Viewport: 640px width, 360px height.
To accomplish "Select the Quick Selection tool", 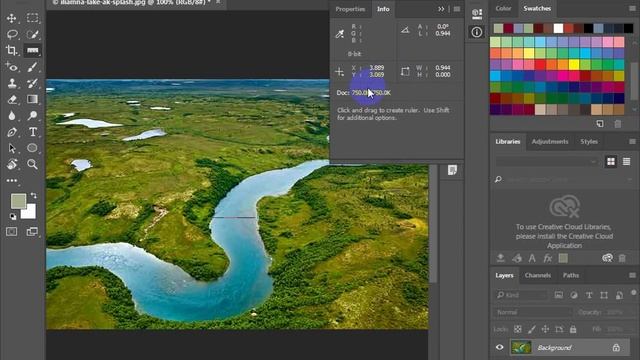I will (x=32, y=34).
